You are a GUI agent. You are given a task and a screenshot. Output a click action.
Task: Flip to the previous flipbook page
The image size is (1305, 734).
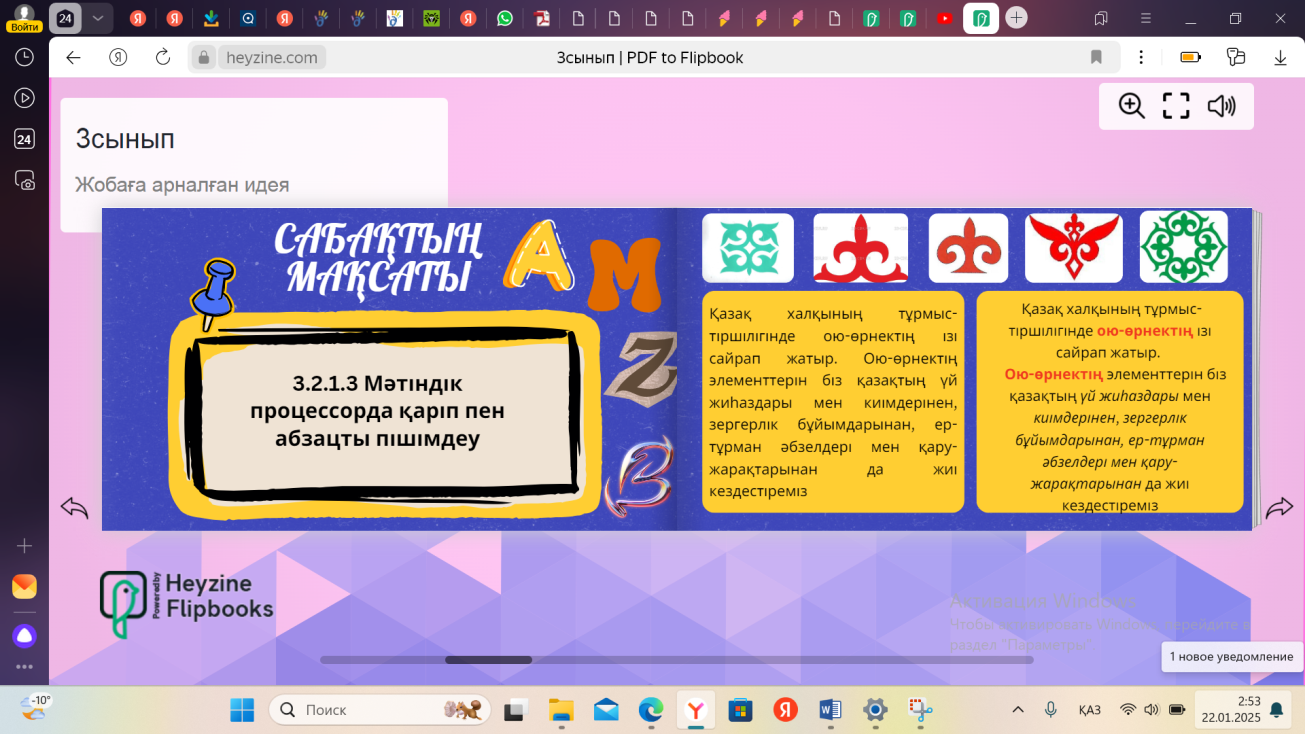[75, 508]
